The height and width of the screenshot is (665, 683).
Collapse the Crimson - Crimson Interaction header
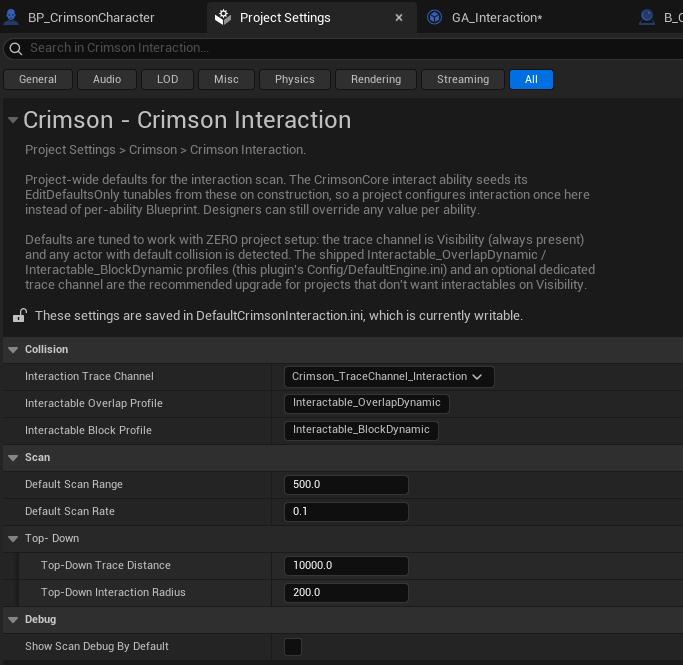(13, 120)
